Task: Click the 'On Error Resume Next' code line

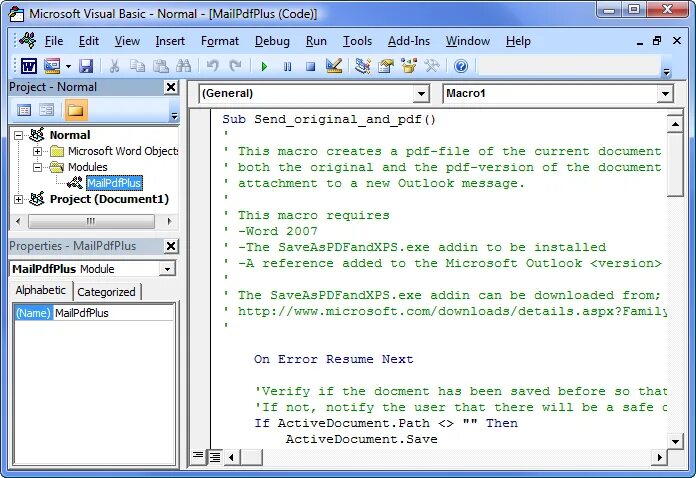Action: (333, 359)
